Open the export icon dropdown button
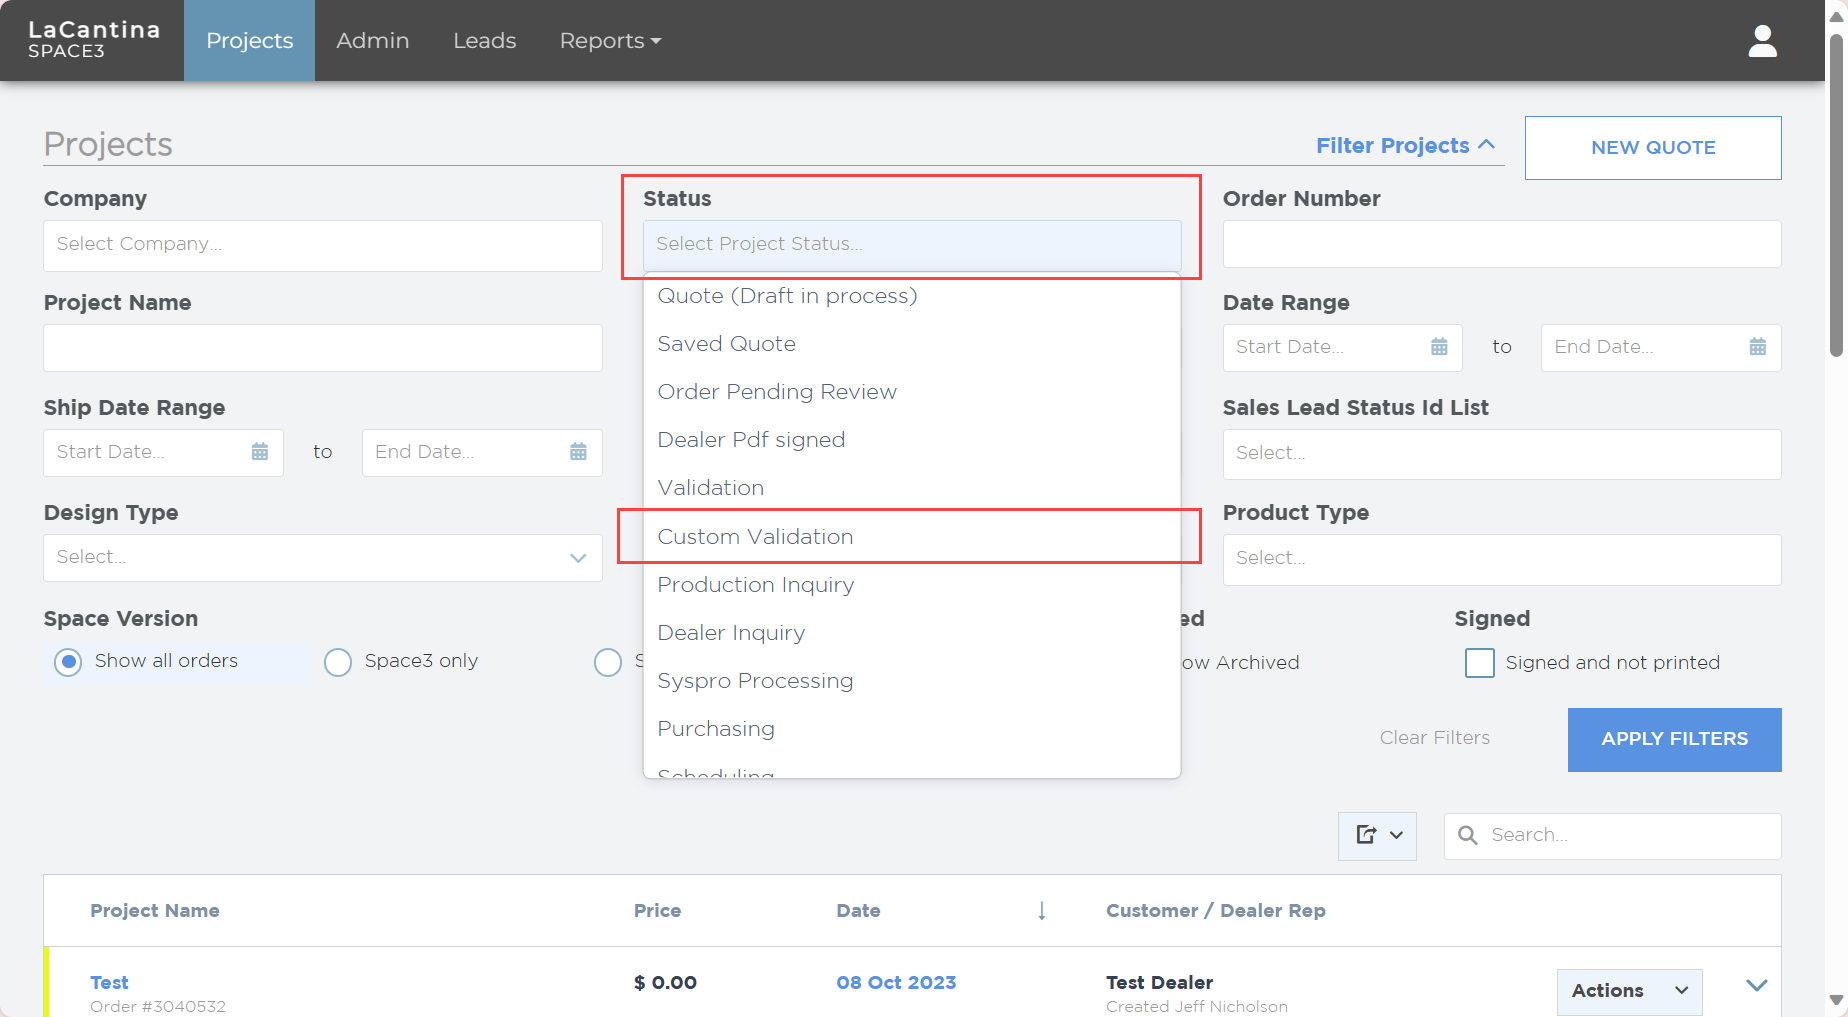The width and height of the screenshot is (1848, 1017). click(x=1377, y=835)
